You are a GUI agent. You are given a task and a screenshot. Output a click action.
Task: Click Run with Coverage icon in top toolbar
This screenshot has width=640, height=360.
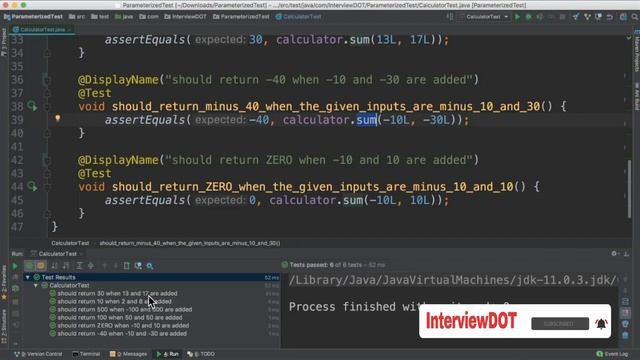coord(540,17)
